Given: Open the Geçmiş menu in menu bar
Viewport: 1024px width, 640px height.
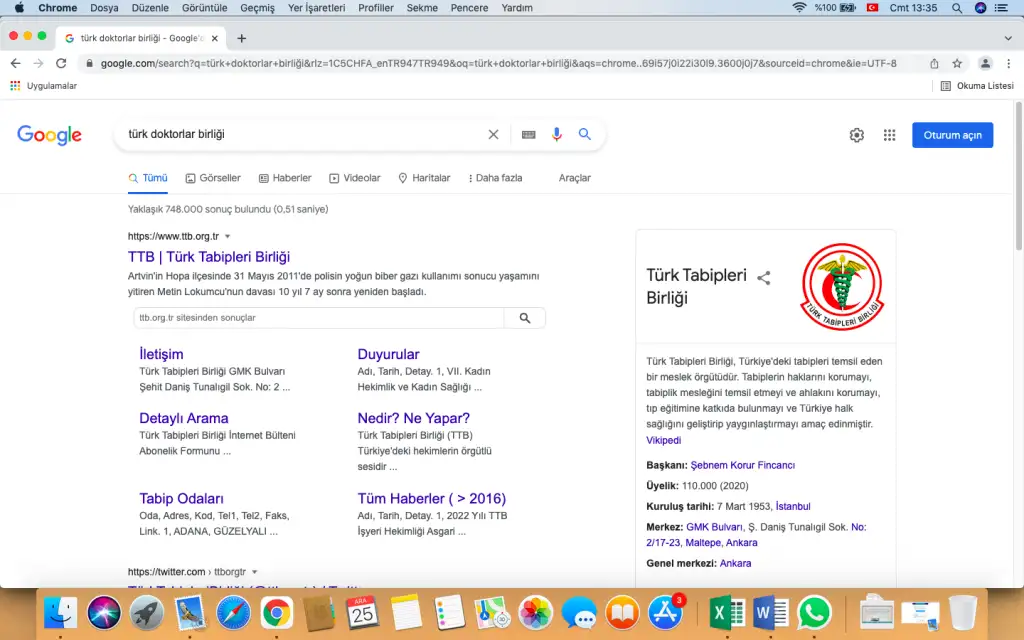Looking at the screenshot, I should coord(257,8).
